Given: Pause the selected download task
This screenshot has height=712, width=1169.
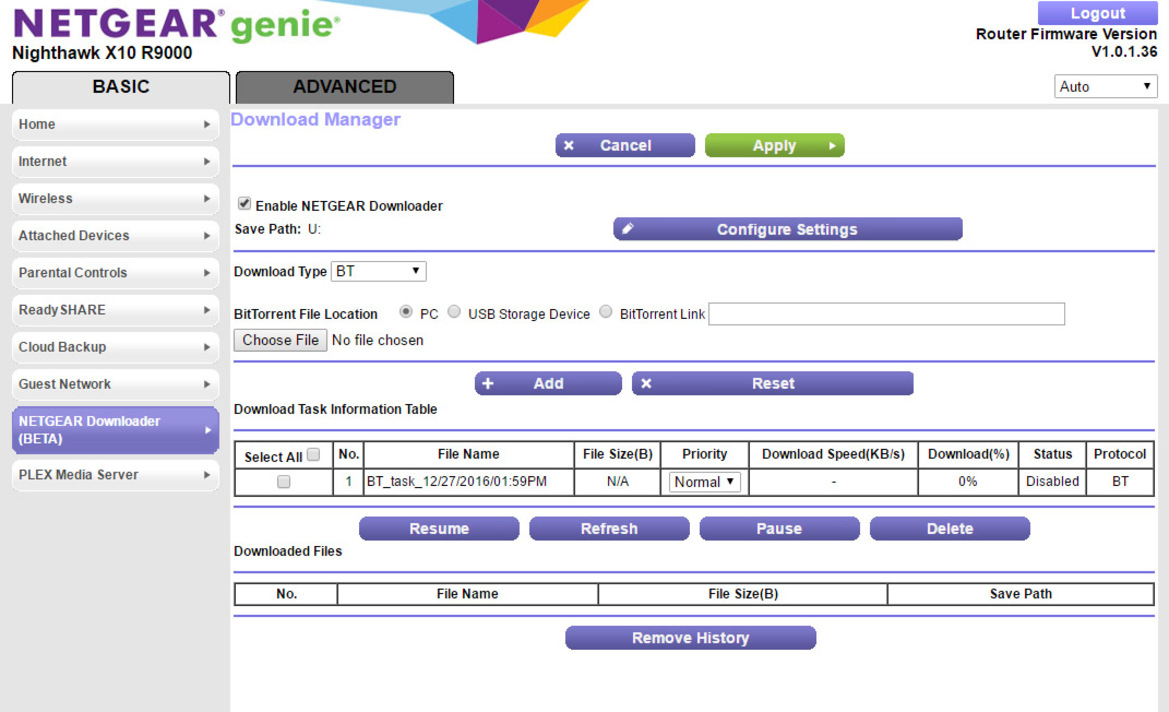Looking at the screenshot, I should click(x=779, y=529).
